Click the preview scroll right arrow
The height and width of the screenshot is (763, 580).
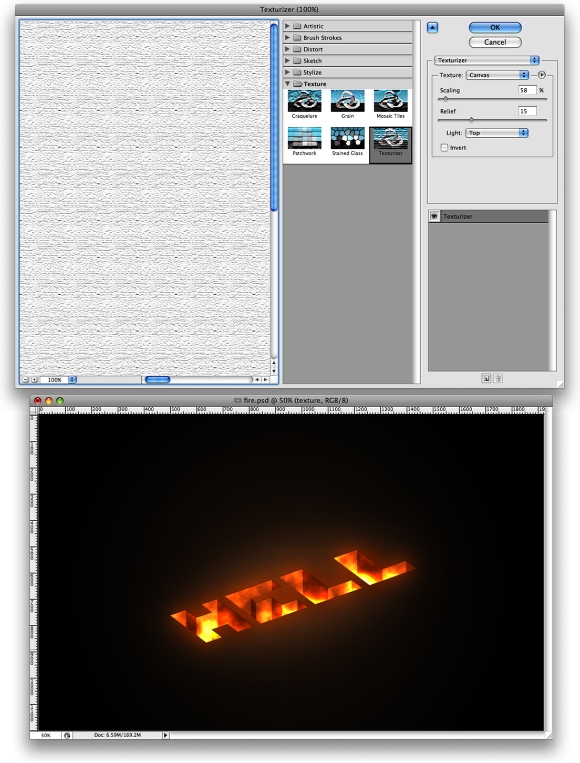point(265,380)
